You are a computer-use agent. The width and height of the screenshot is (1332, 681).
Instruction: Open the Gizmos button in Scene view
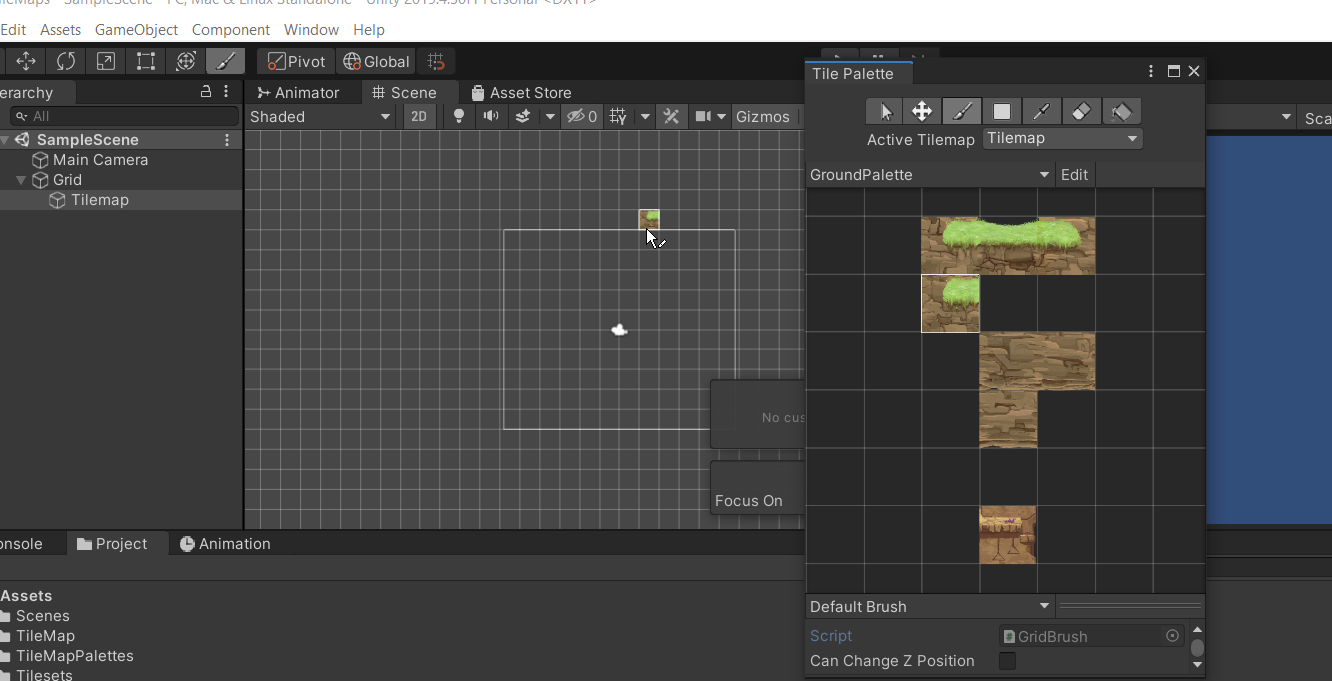pyautogui.click(x=763, y=116)
